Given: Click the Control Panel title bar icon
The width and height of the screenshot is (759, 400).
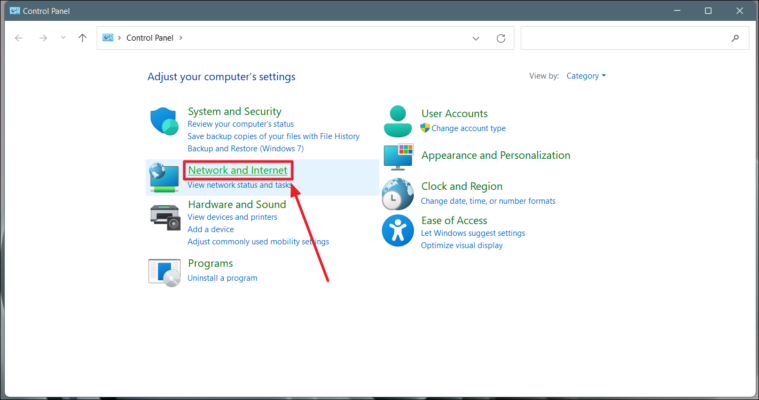Looking at the screenshot, I should [x=15, y=11].
